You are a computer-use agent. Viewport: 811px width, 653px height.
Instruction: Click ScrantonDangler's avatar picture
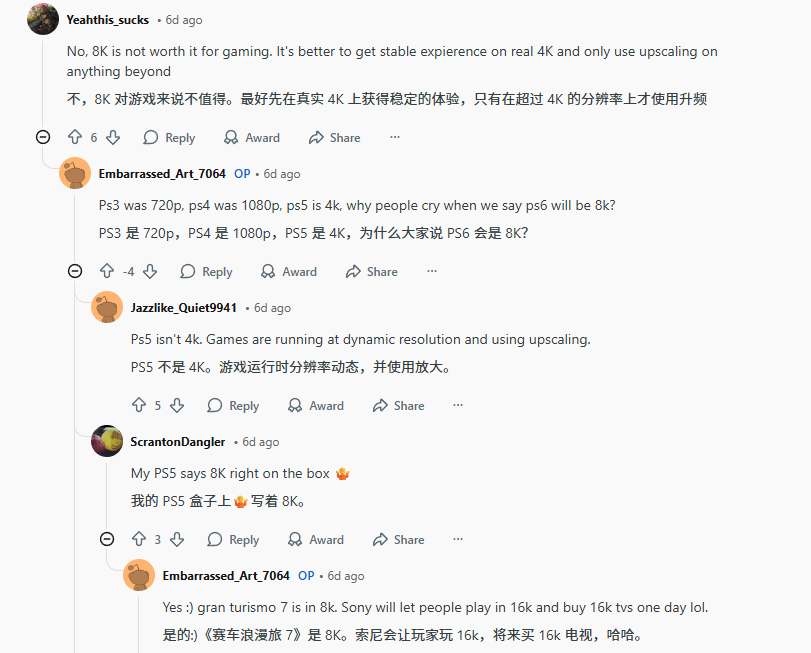[x=107, y=442]
